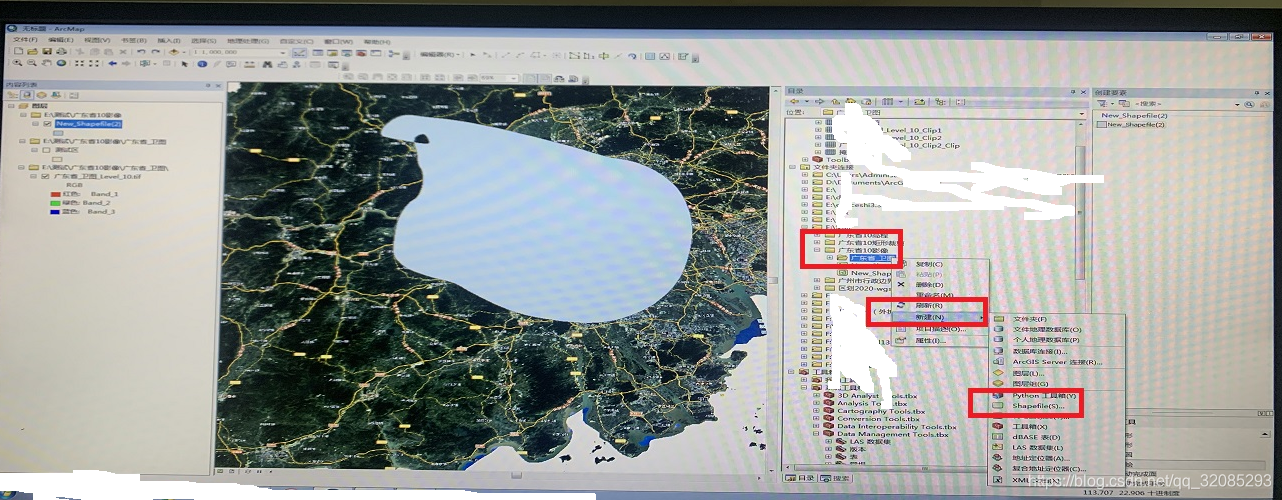Select List By Drawing Order icon

tap(12, 95)
